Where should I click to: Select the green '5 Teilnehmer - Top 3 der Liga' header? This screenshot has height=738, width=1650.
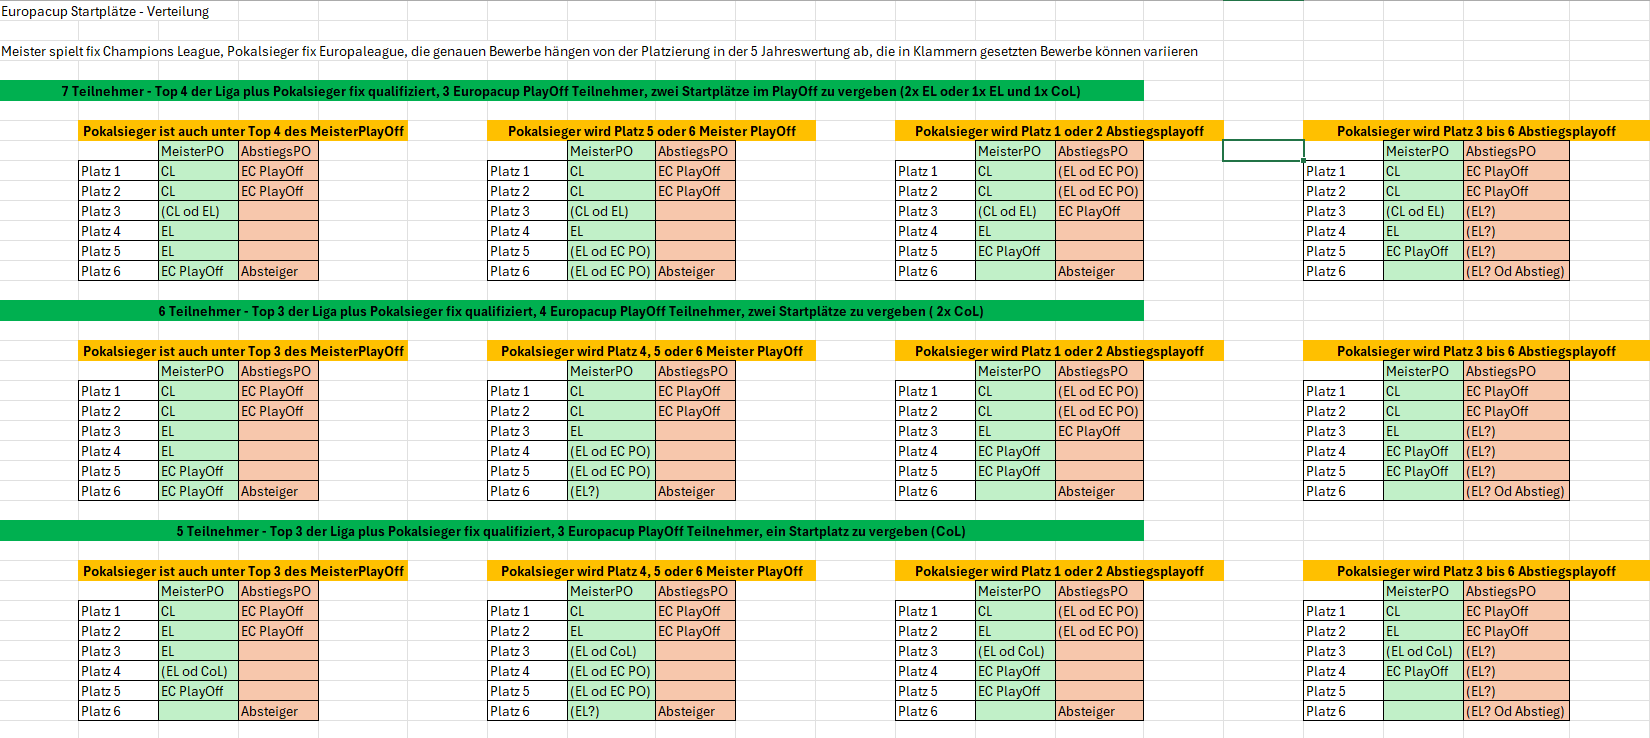571,531
